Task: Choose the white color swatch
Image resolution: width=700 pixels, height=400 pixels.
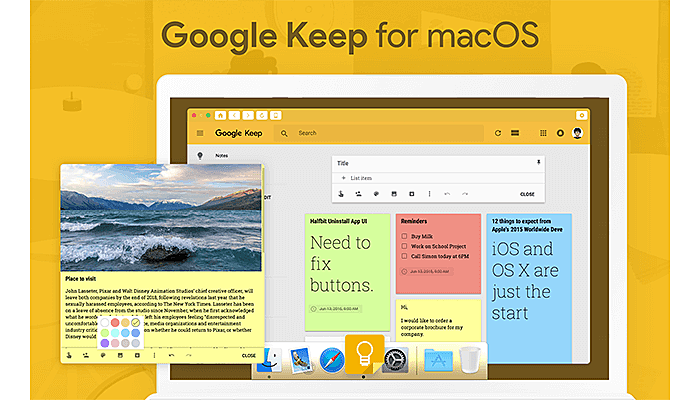Action: coord(104,322)
